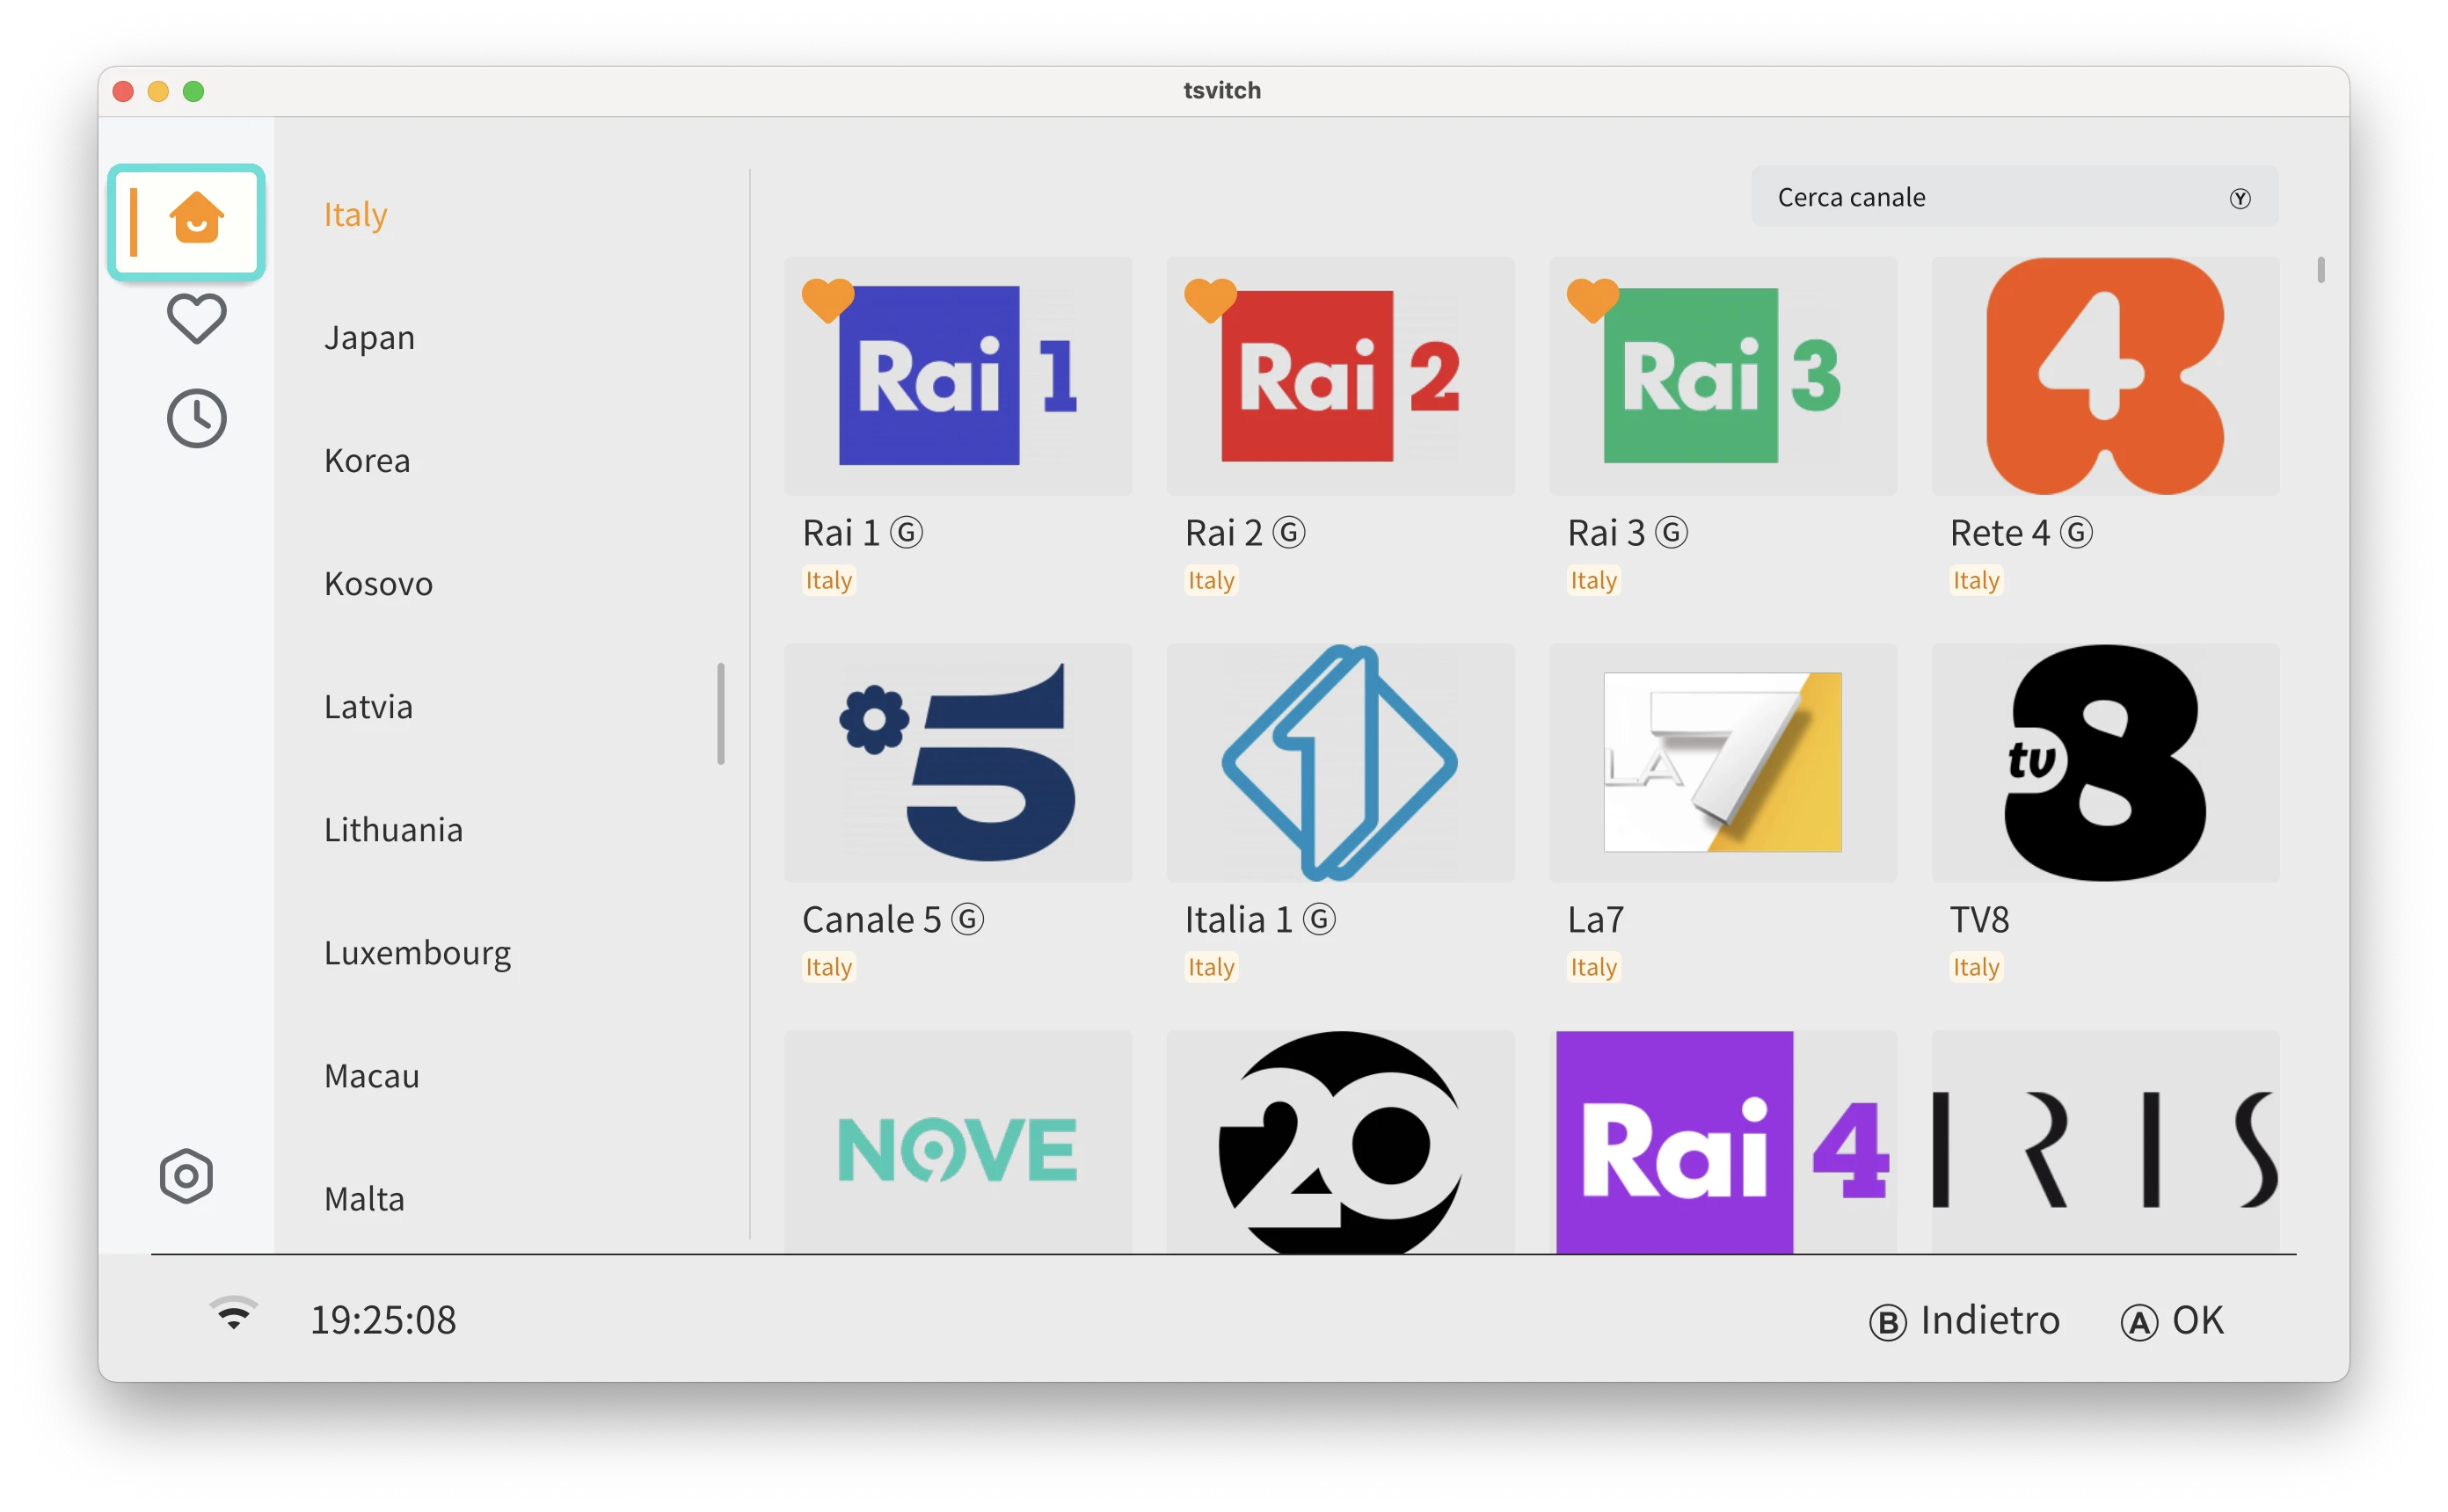Select Malta in the country list
This screenshot has height=1512, width=2448.
pos(364,1199)
